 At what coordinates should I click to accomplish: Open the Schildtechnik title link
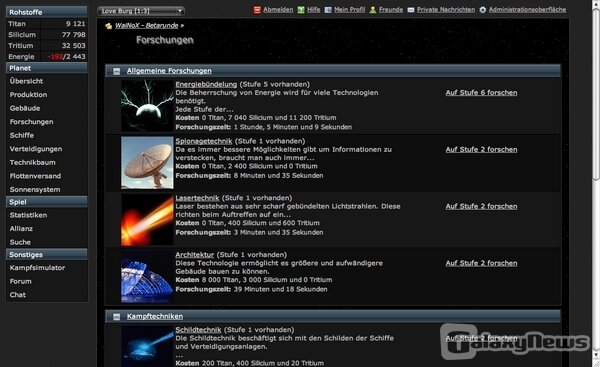pos(198,330)
